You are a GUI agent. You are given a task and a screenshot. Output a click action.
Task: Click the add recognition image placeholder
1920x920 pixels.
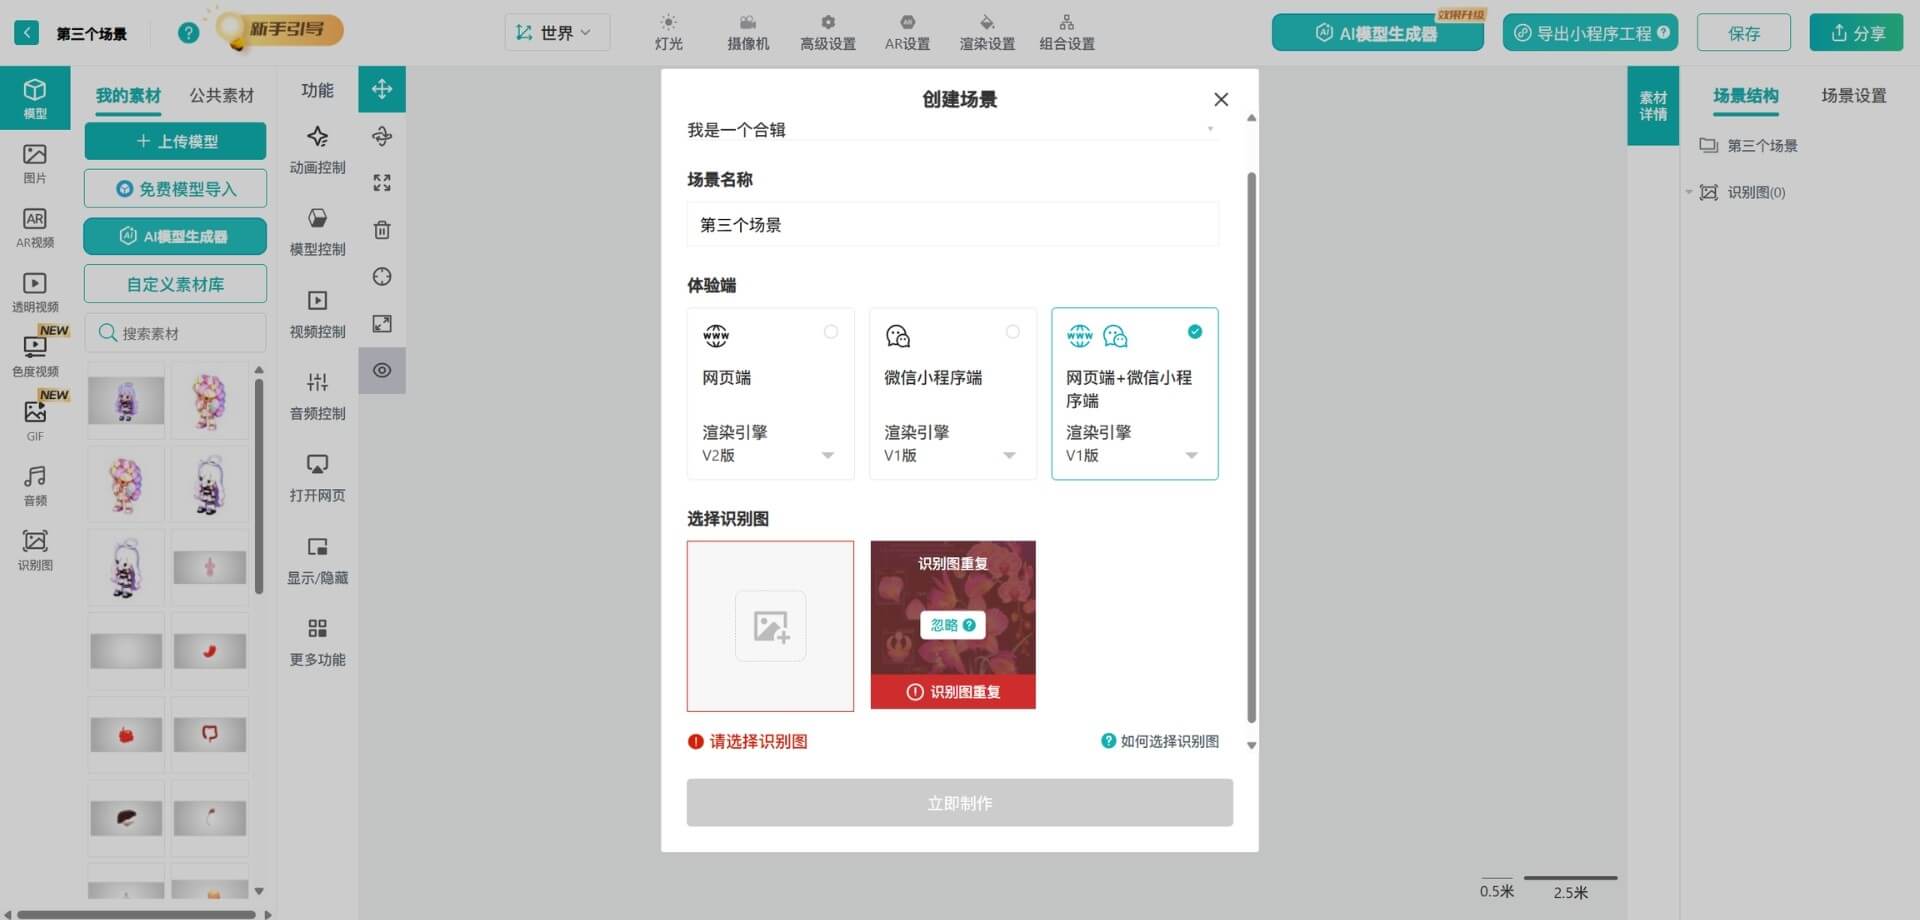[x=770, y=626]
